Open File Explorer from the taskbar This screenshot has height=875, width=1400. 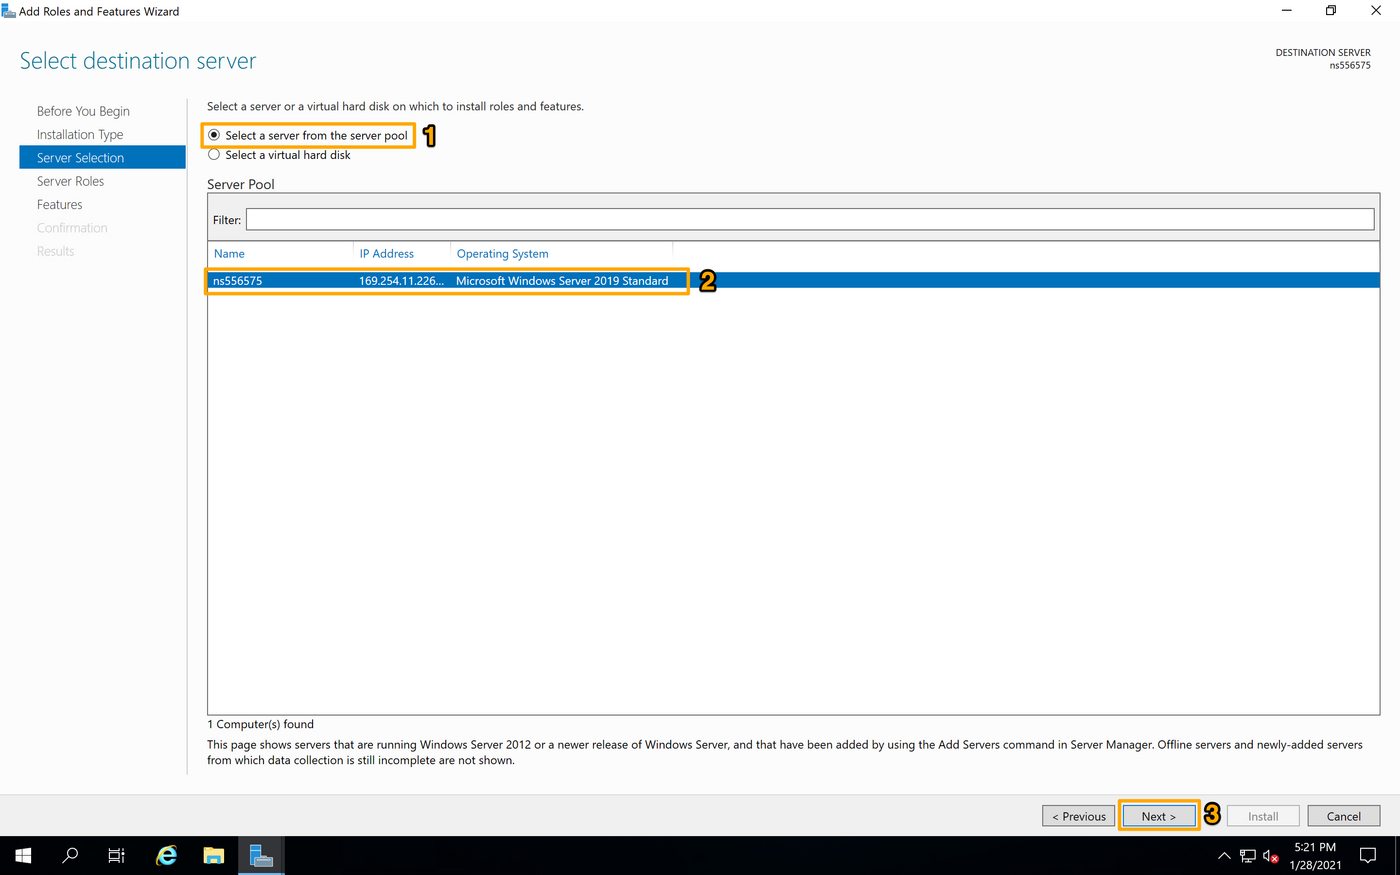pos(212,855)
